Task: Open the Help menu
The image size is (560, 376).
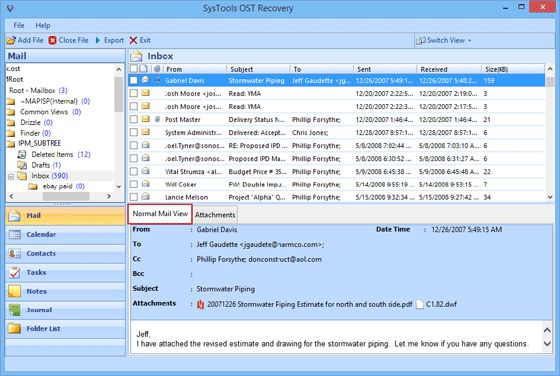Action: [x=42, y=25]
